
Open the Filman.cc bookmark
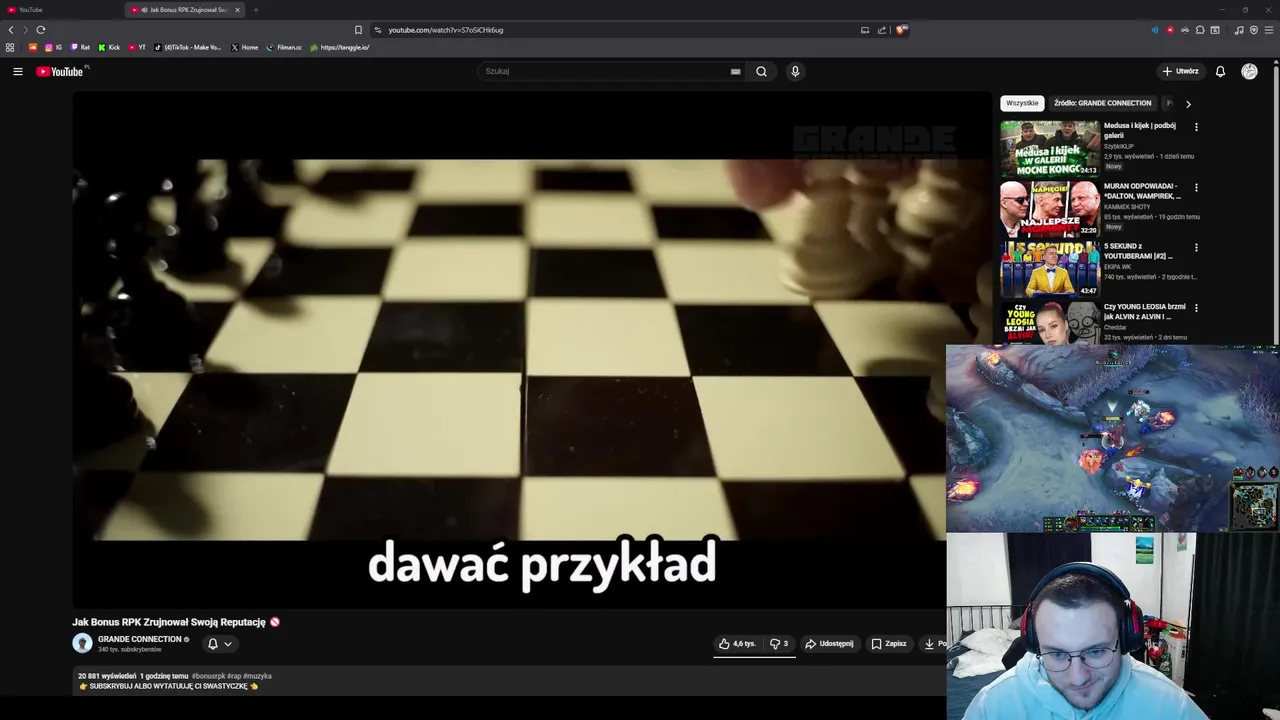[x=284, y=47]
